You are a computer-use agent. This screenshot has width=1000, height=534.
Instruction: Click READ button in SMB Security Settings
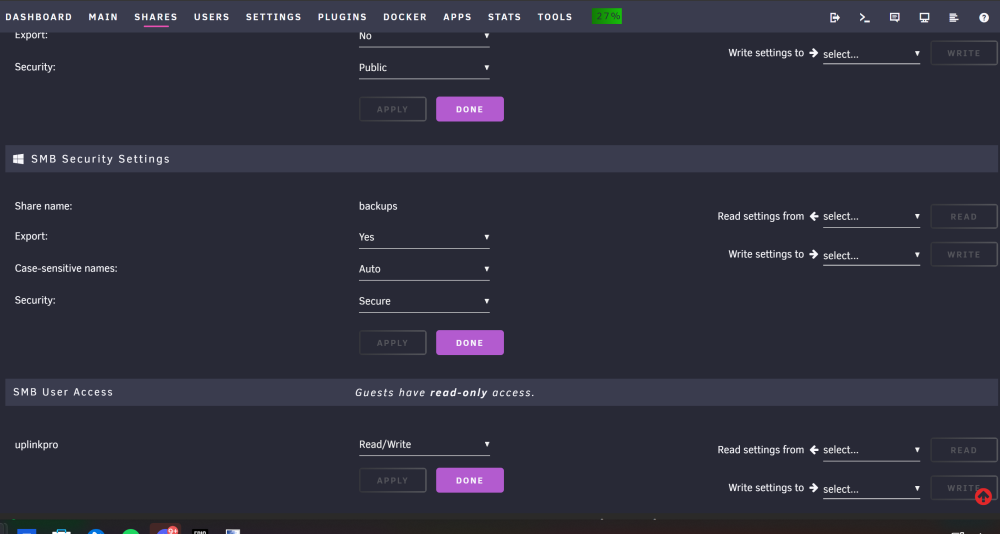(x=964, y=216)
